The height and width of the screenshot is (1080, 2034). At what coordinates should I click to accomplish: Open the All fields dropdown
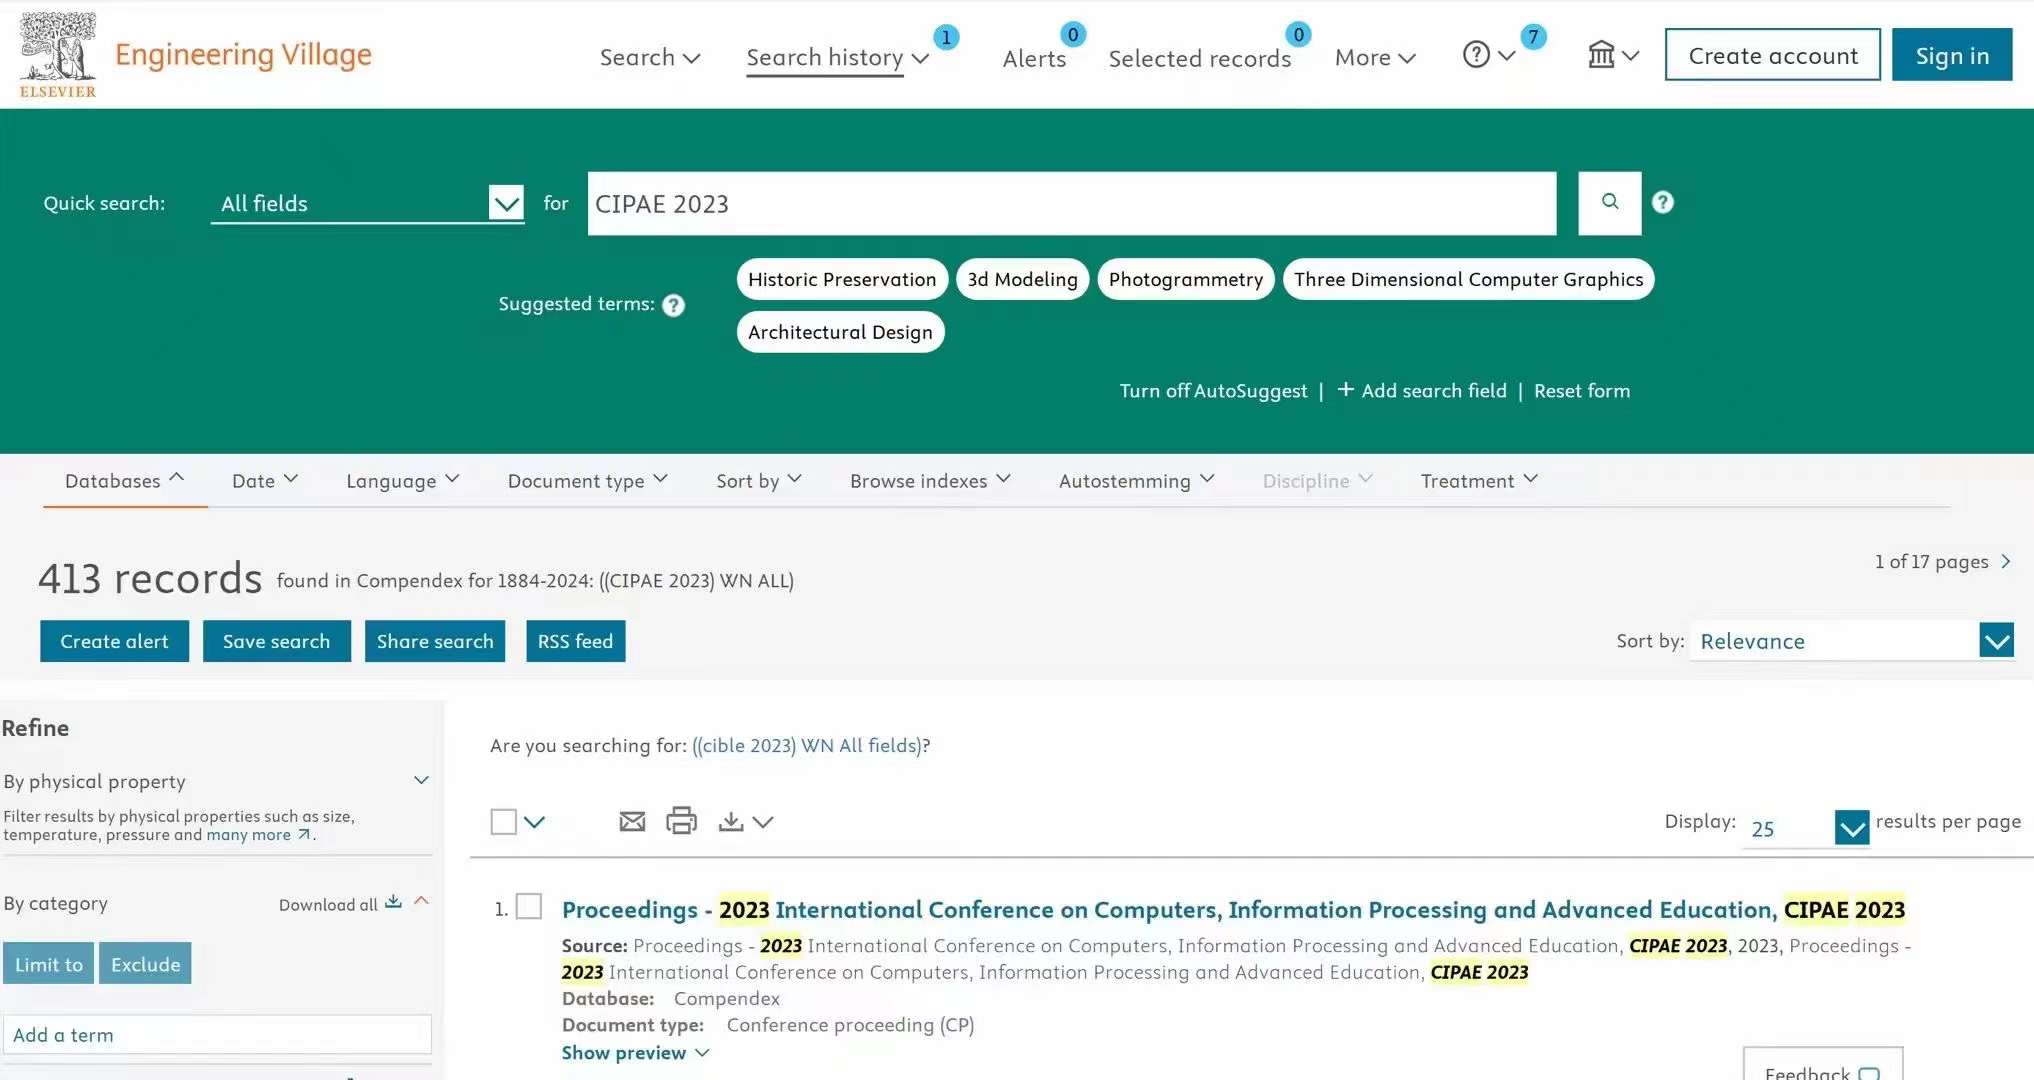point(506,204)
